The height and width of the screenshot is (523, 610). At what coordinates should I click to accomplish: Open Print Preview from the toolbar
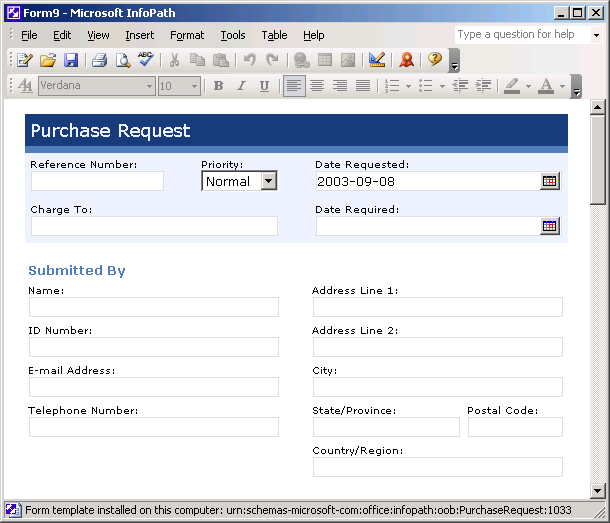click(123, 60)
